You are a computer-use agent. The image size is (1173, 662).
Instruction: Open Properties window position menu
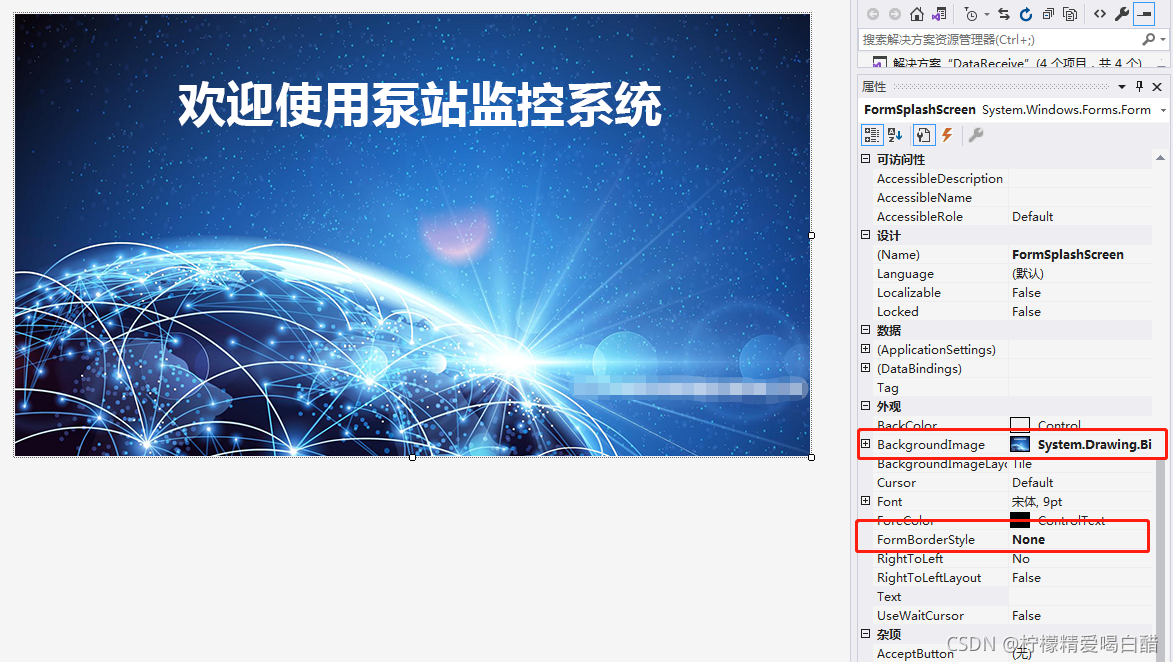click(1122, 87)
